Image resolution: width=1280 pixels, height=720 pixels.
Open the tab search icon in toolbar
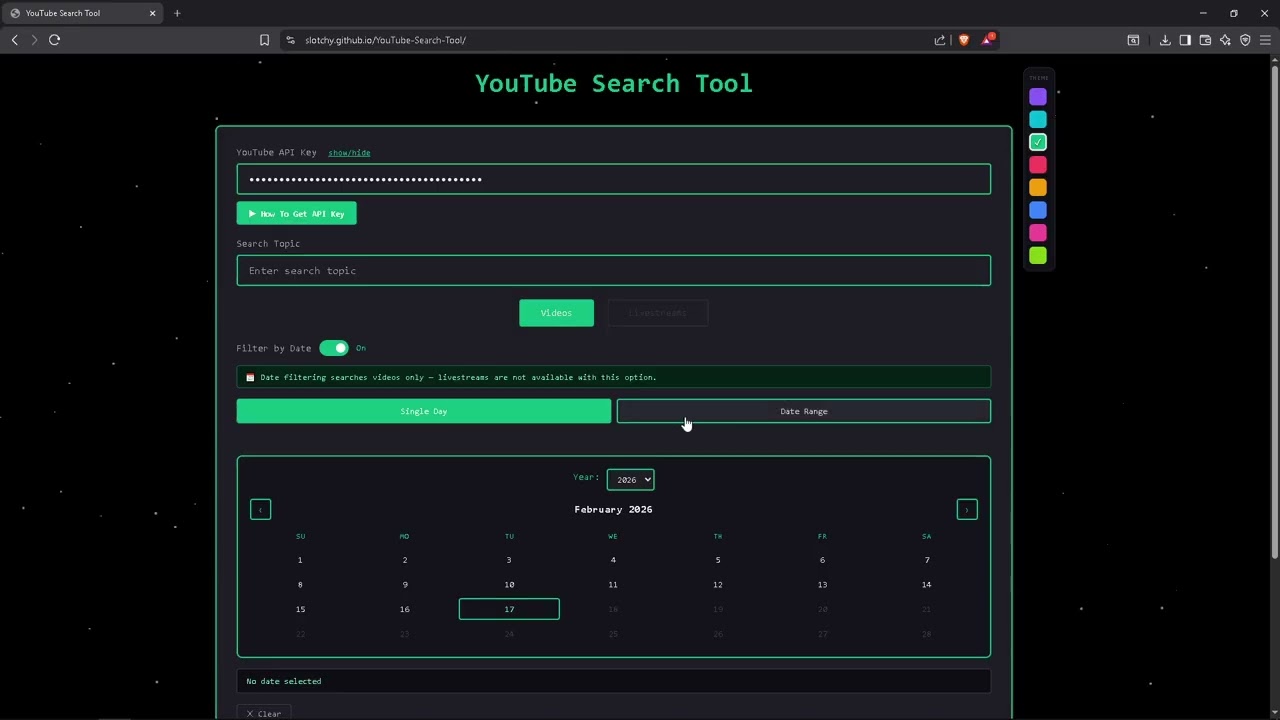click(1133, 40)
